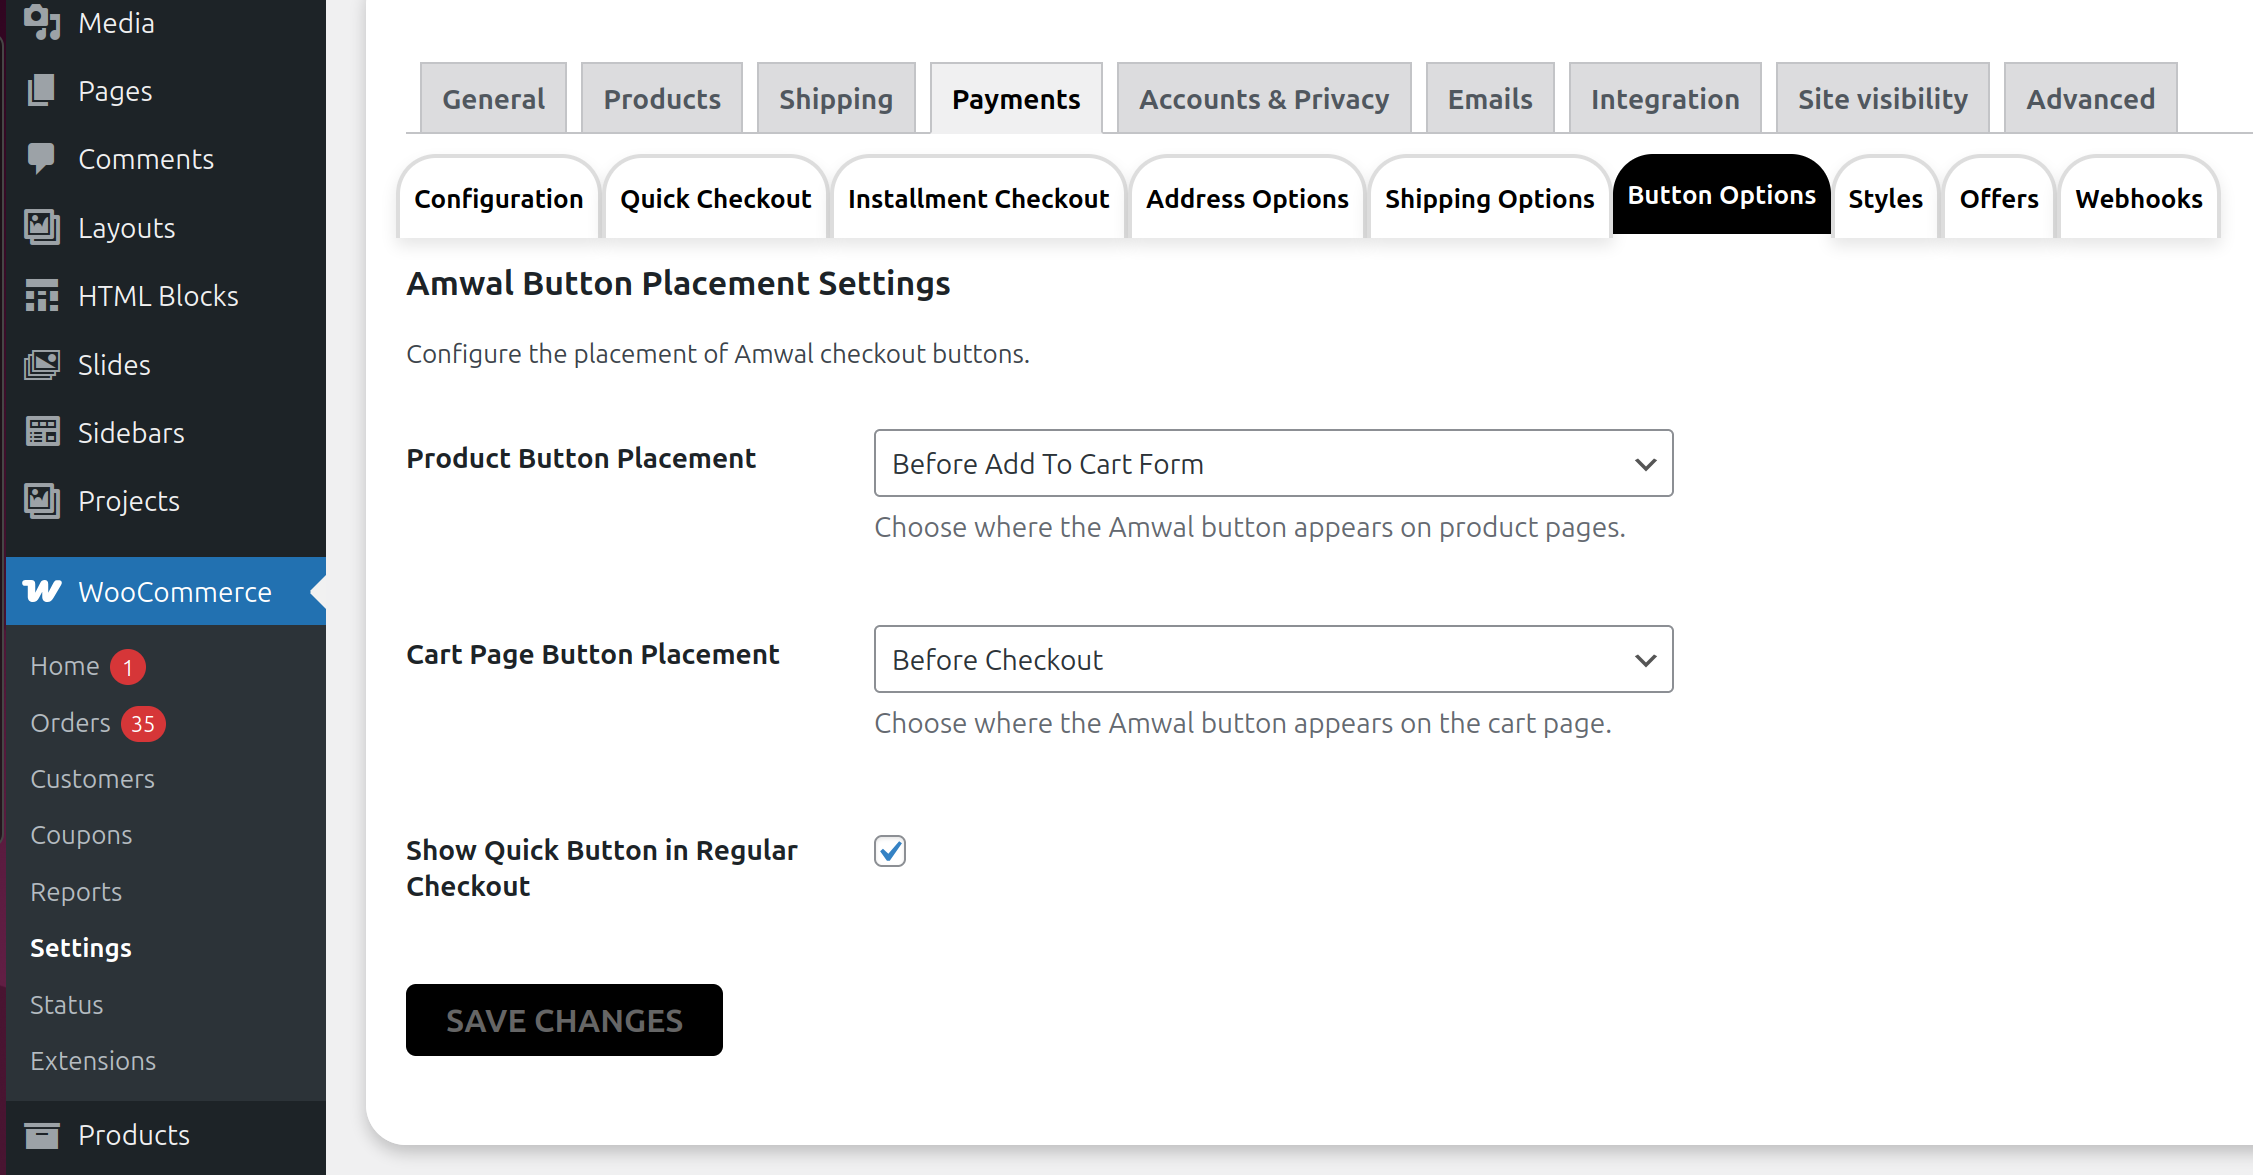Click the HTML Blocks grid icon
Image resolution: width=2253 pixels, height=1175 pixels.
41,296
